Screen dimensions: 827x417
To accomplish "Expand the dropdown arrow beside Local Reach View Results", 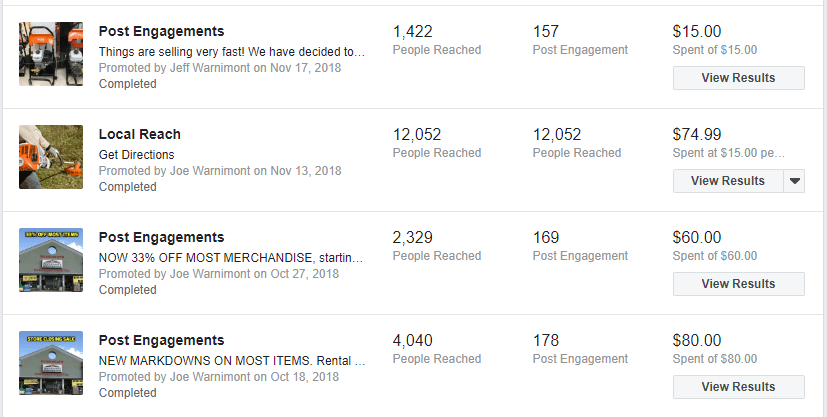I will [x=794, y=181].
